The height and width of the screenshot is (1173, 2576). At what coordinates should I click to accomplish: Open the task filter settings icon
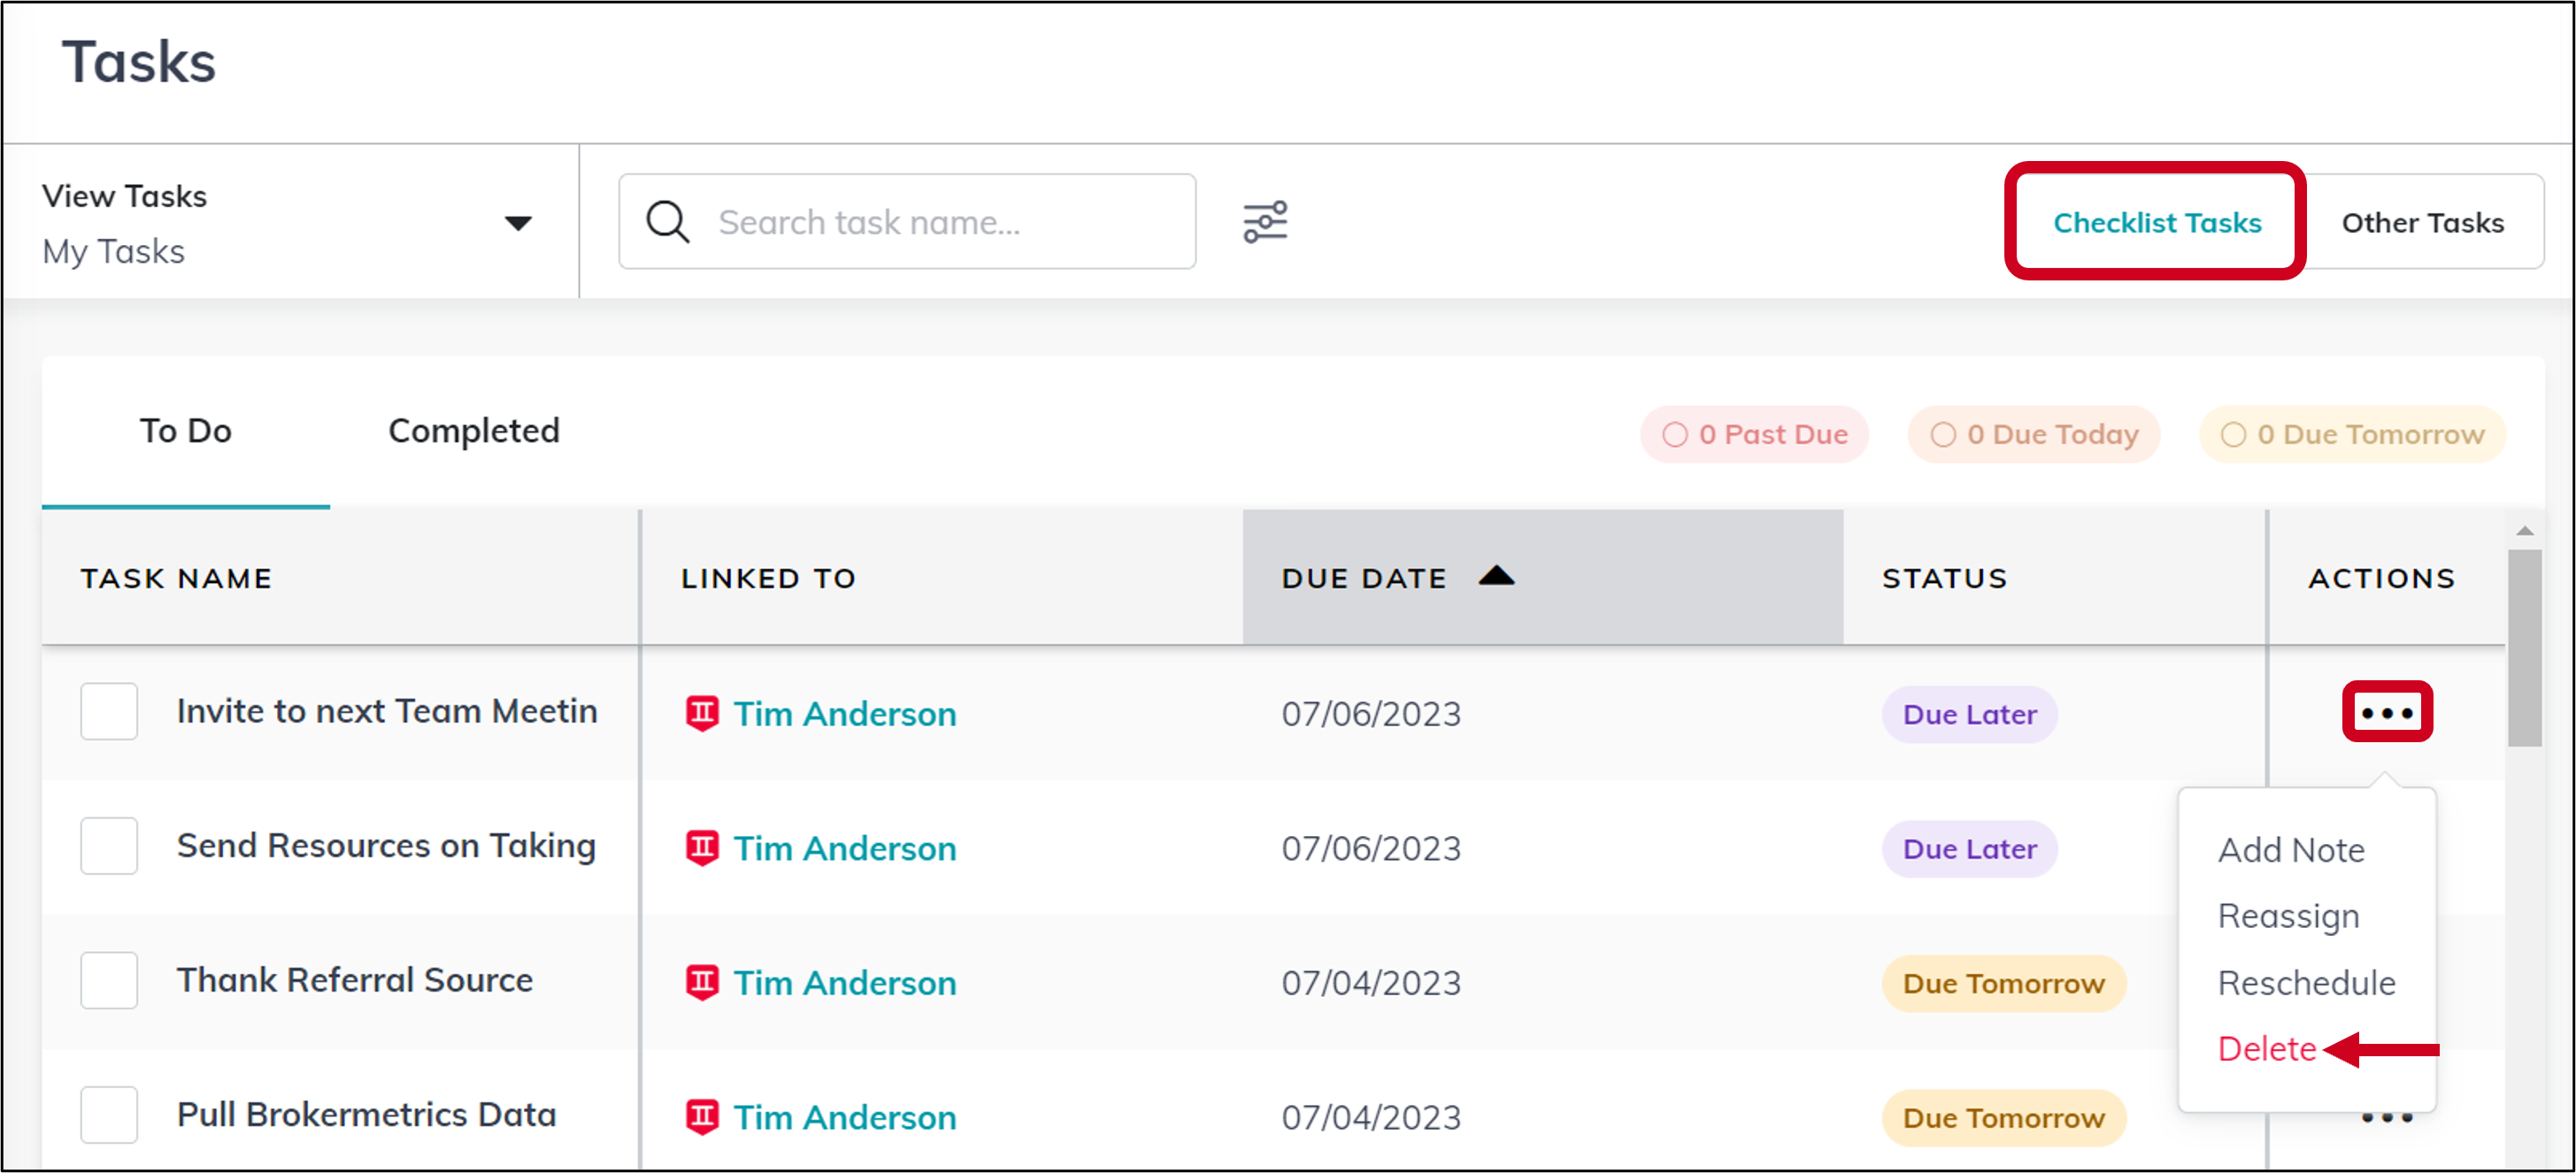(1265, 222)
